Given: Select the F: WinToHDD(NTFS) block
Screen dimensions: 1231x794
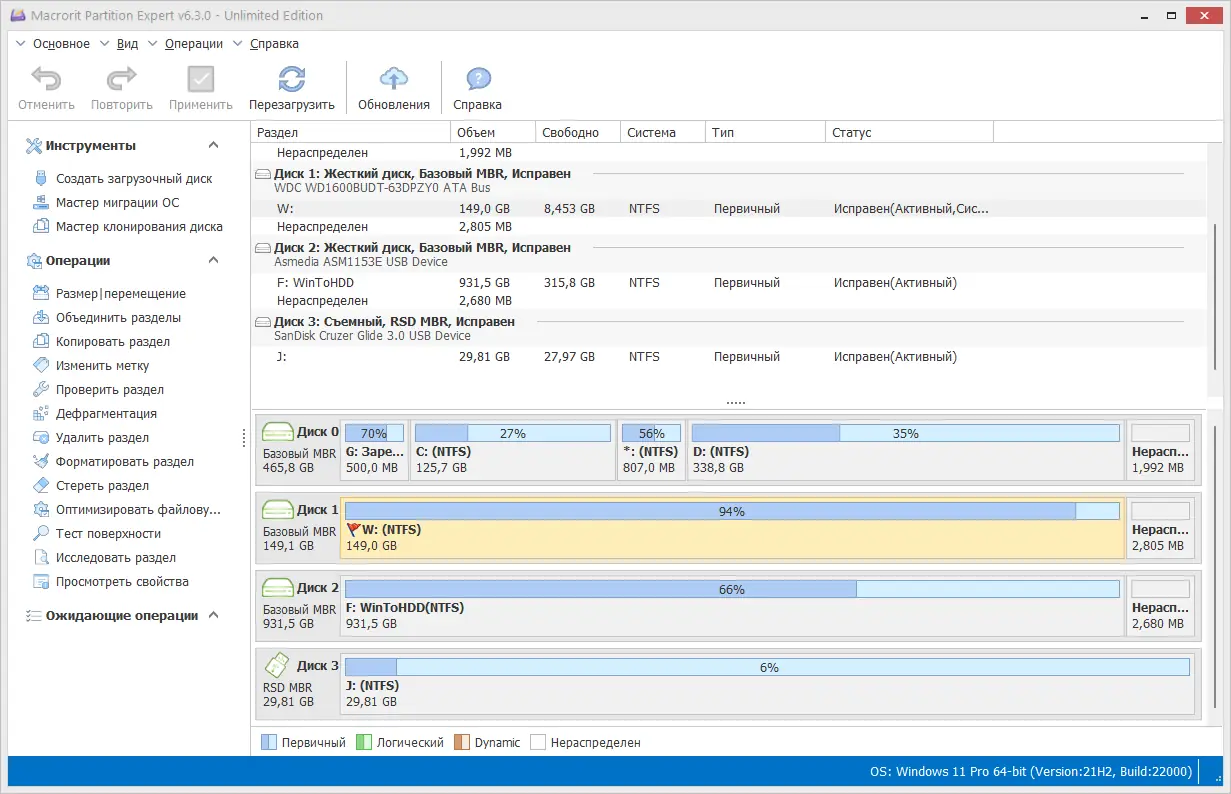Looking at the screenshot, I should tap(732, 604).
